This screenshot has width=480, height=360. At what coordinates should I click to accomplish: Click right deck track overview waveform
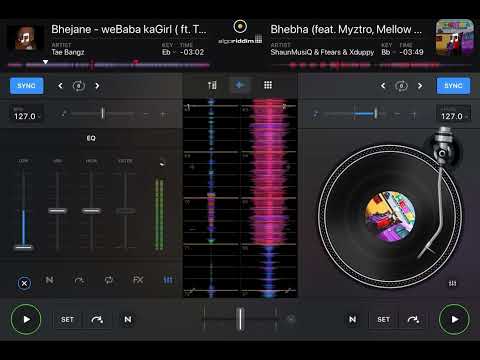tap(373, 65)
